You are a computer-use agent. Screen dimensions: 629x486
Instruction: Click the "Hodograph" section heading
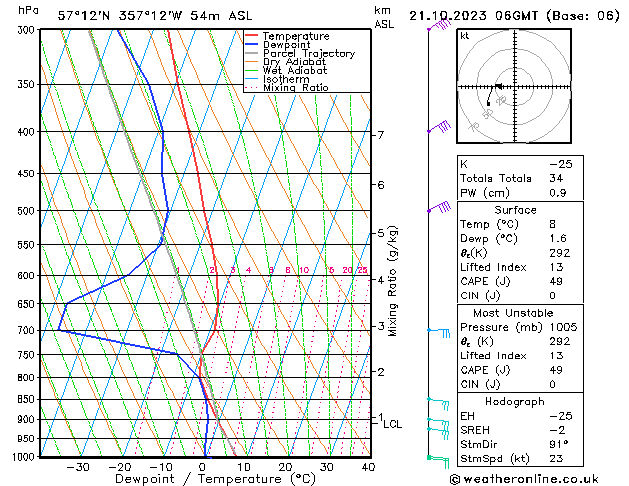[515, 402]
